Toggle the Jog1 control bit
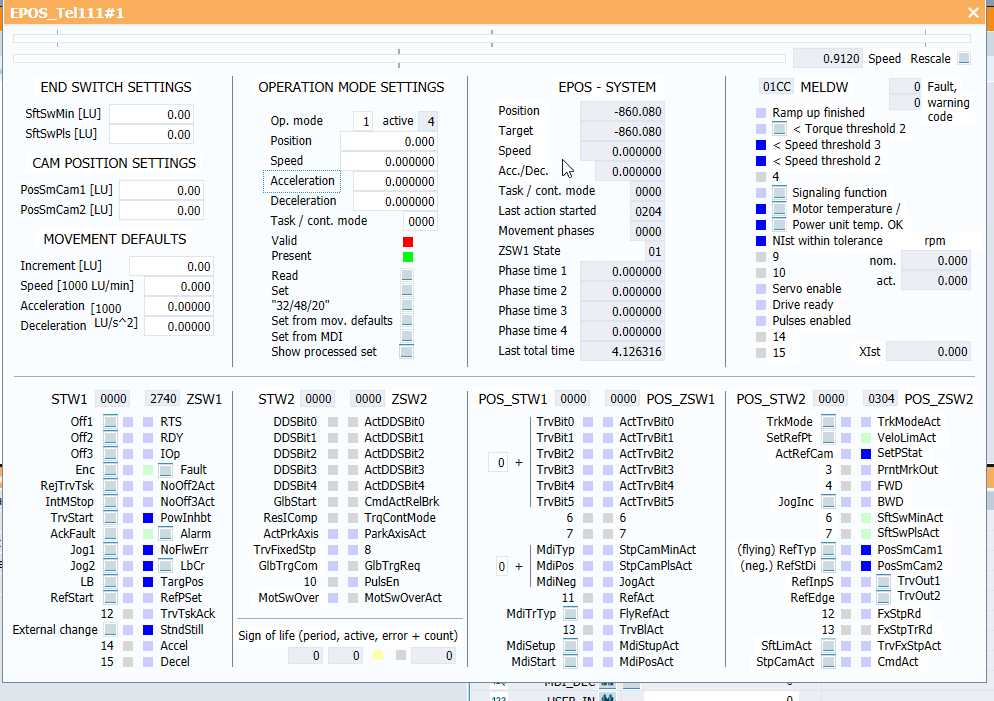 pyautogui.click(x=110, y=550)
